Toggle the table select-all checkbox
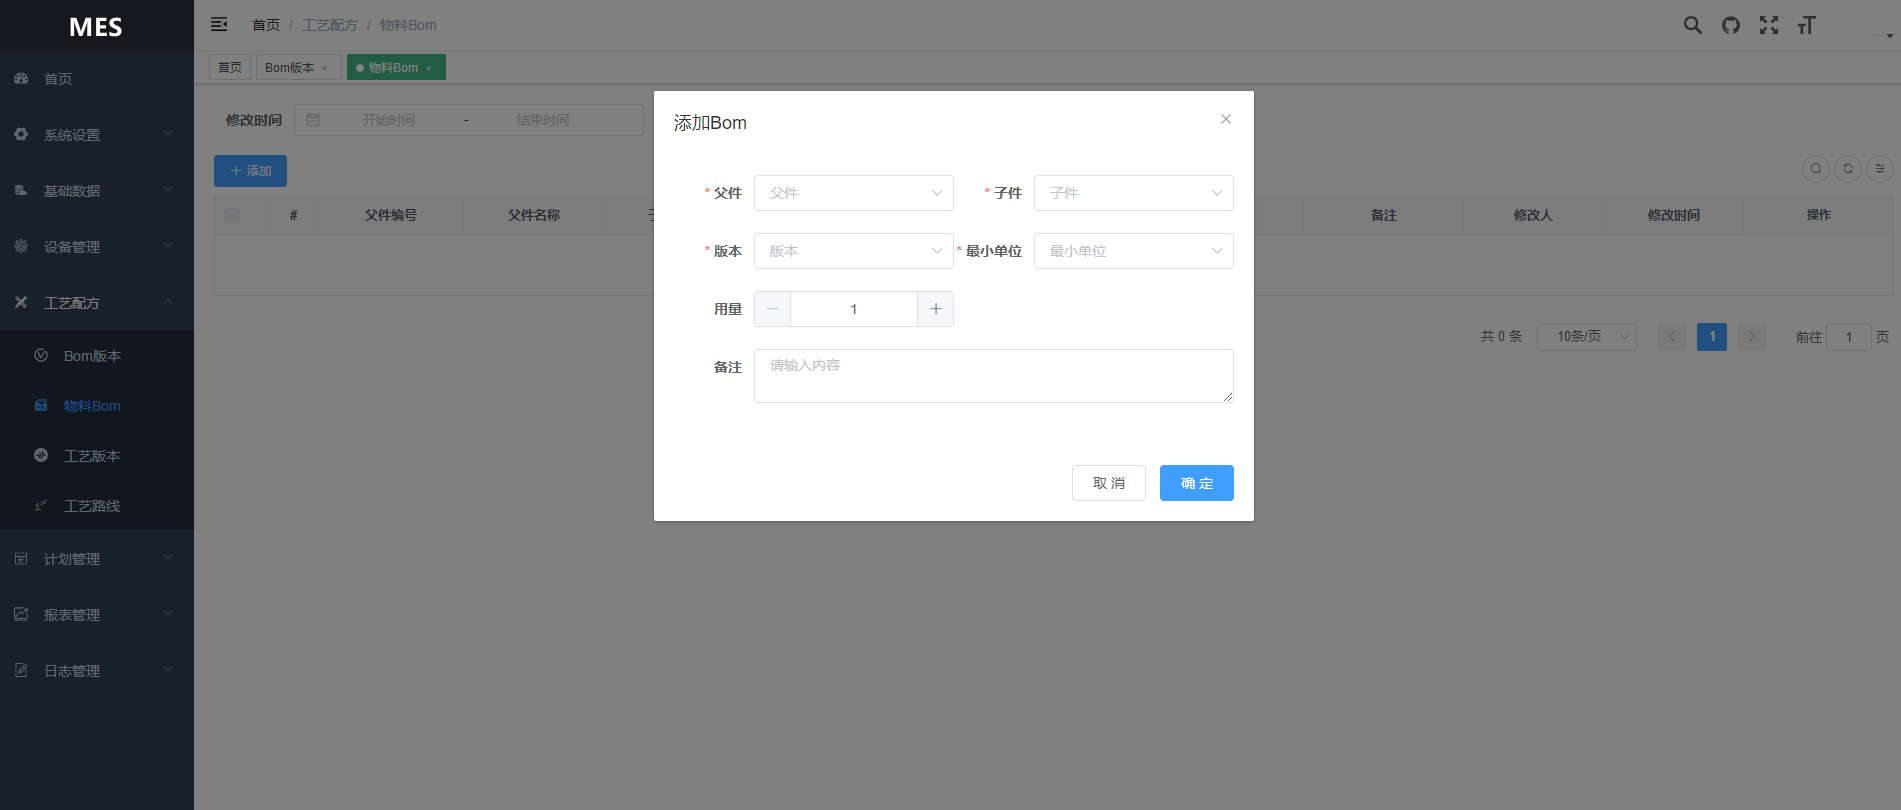This screenshot has height=810, width=1901. 232,215
